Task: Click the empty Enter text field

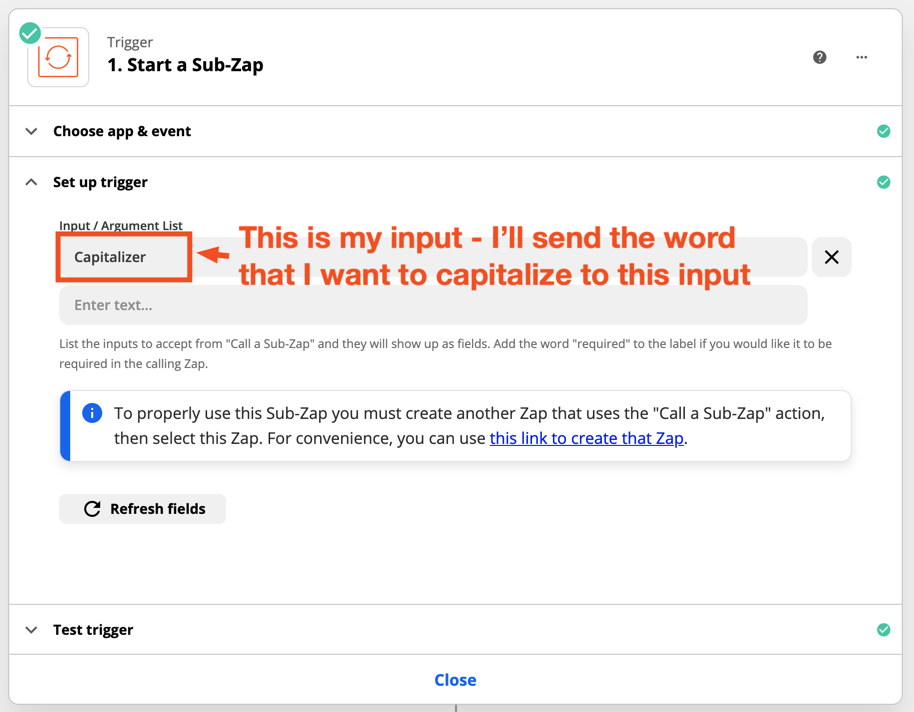Action: click(x=433, y=305)
